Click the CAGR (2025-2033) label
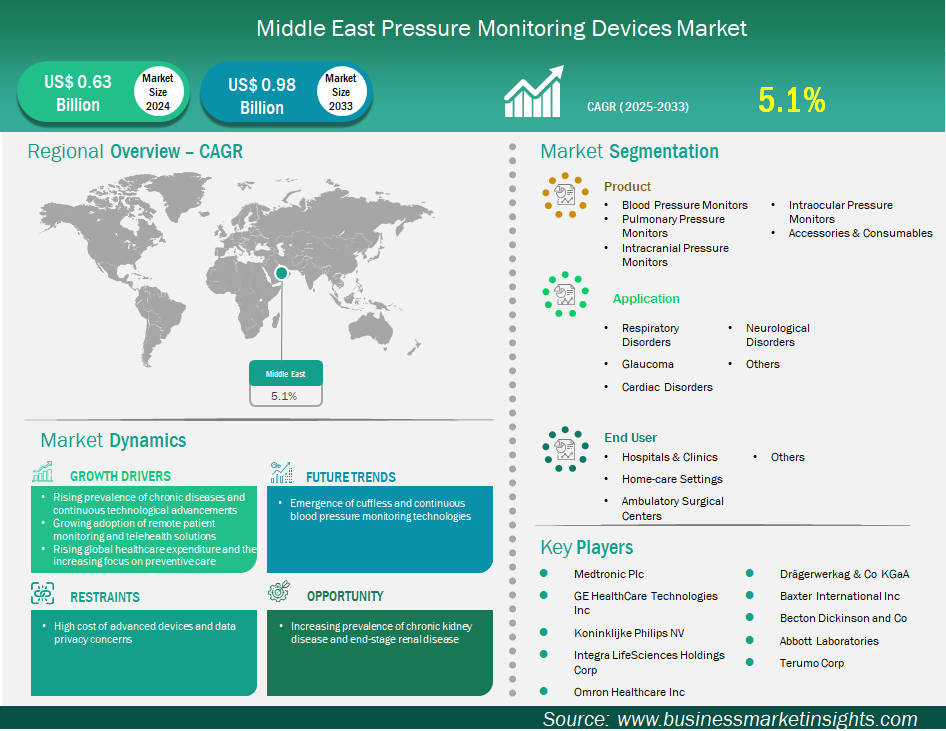 [638, 107]
